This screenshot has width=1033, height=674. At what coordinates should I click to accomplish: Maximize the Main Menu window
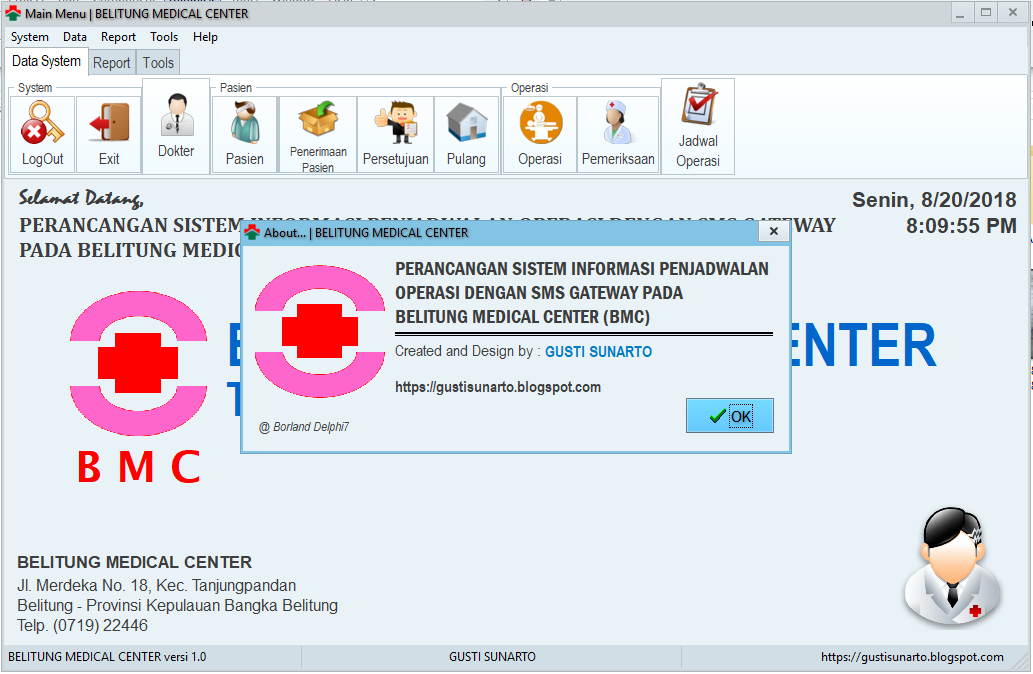(986, 13)
